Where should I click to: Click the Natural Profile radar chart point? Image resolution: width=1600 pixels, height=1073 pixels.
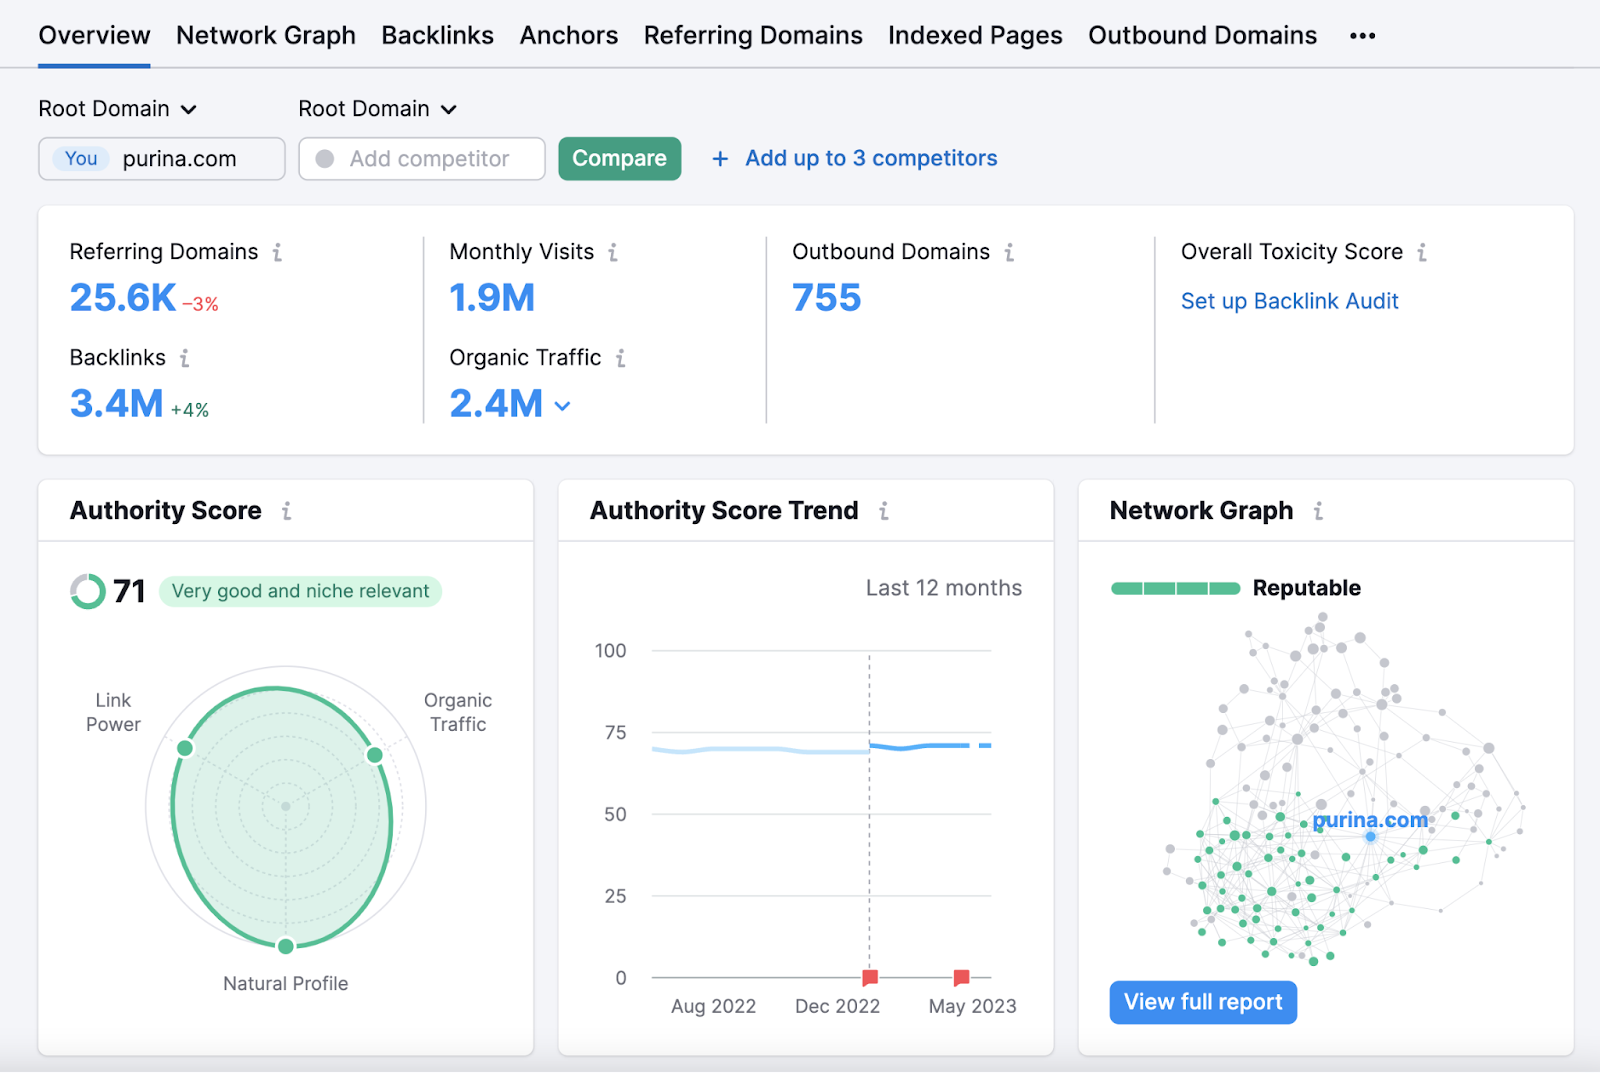coord(286,946)
